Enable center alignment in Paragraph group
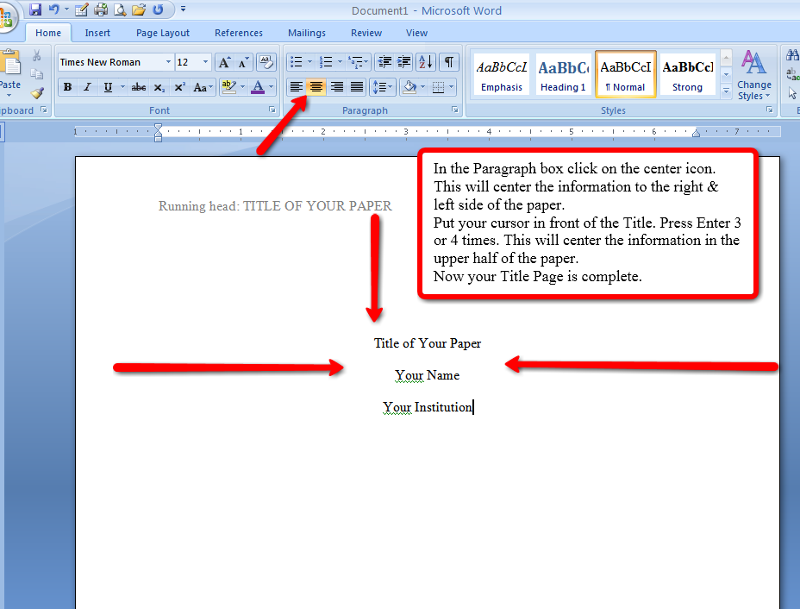Screen dimensions: 800x609 316,87
